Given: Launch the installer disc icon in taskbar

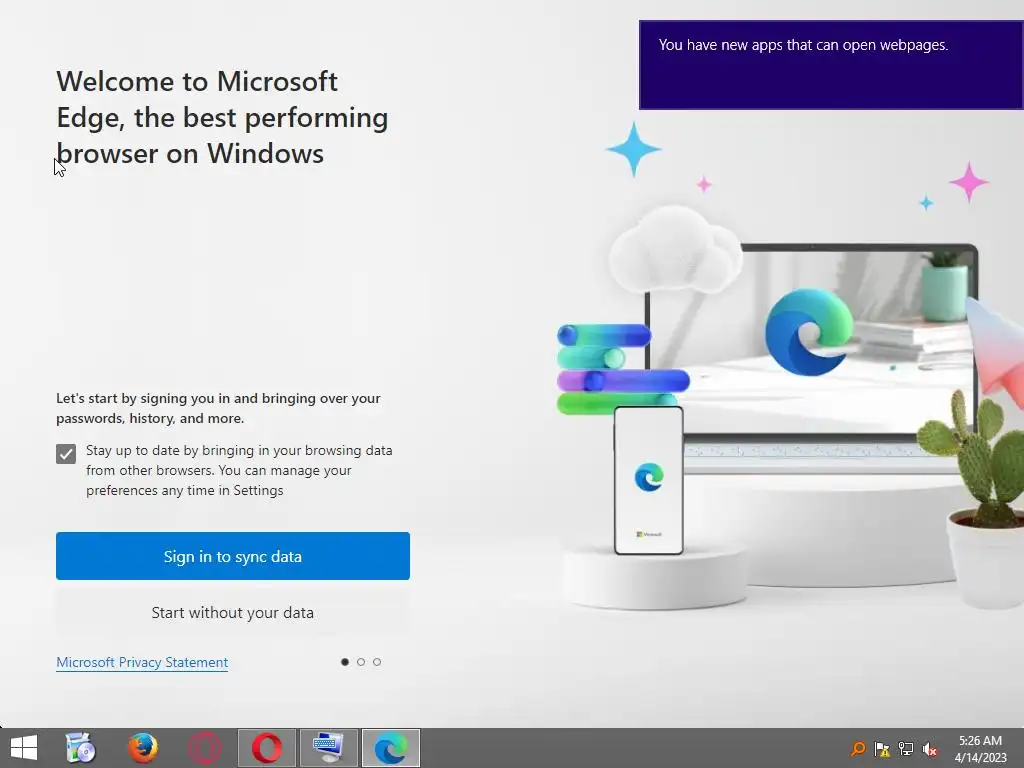Looking at the screenshot, I should click(81, 748).
